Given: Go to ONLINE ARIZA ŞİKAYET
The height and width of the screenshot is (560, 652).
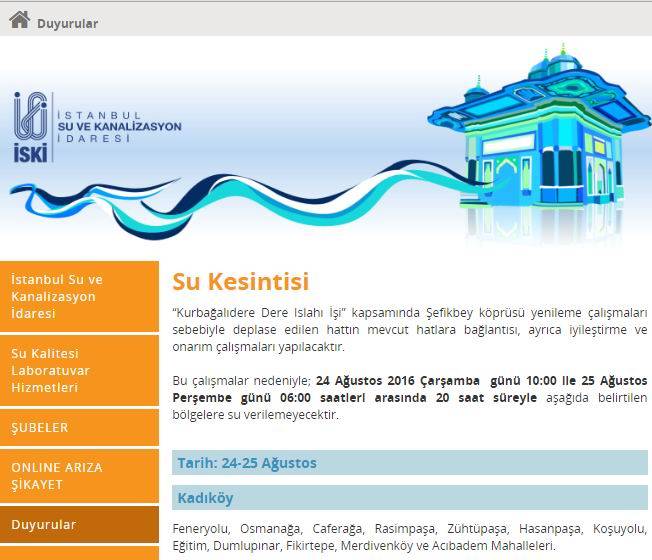Looking at the screenshot, I should pos(79,476).
